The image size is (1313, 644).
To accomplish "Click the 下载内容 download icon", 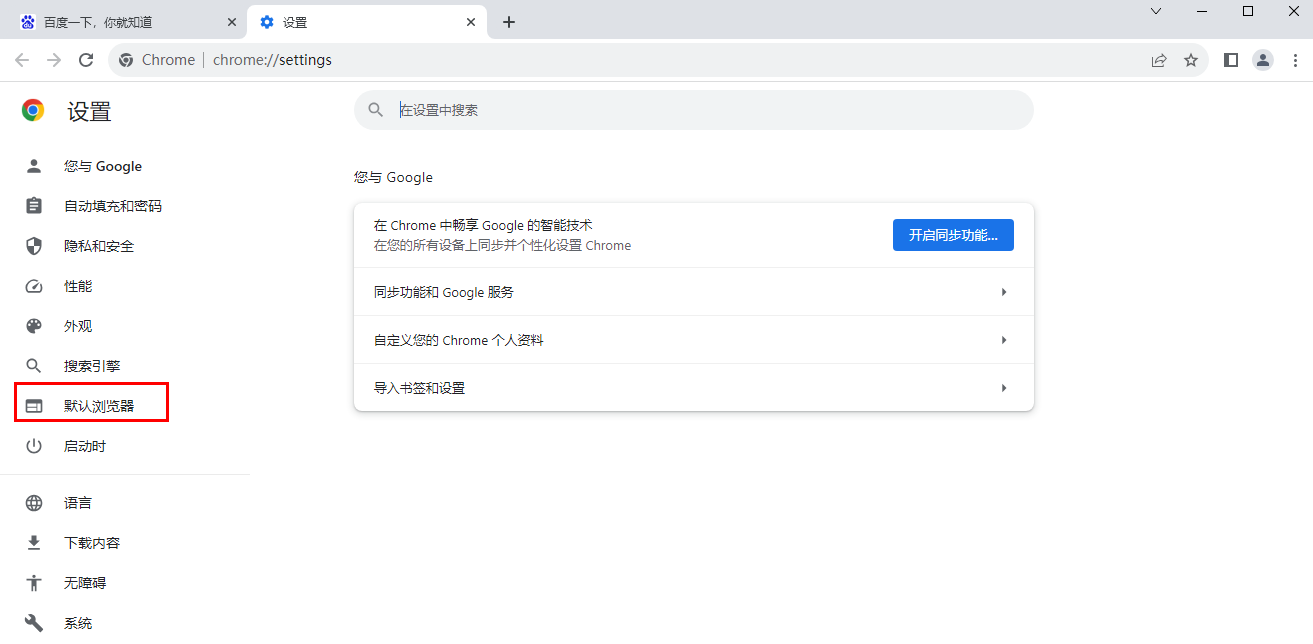I will tap(34, 543).
